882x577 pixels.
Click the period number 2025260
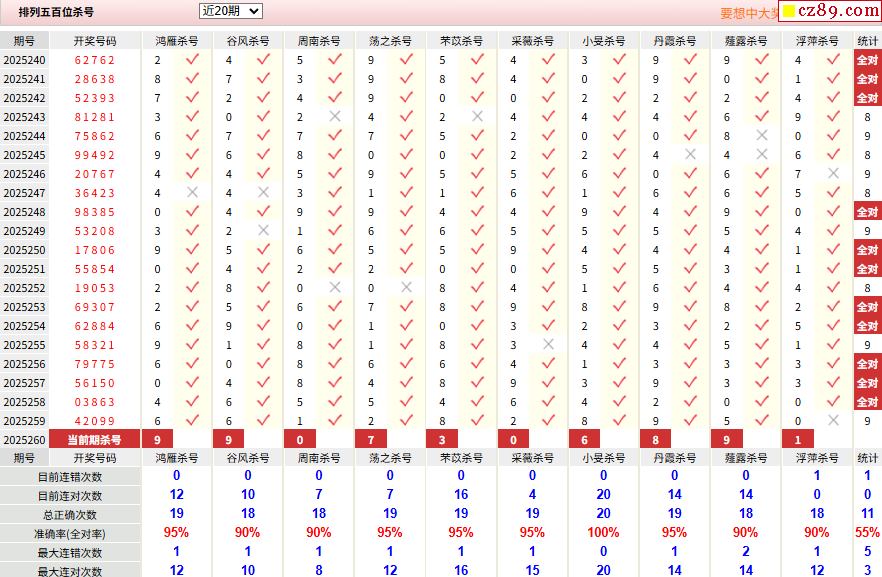tap(24, 440)
